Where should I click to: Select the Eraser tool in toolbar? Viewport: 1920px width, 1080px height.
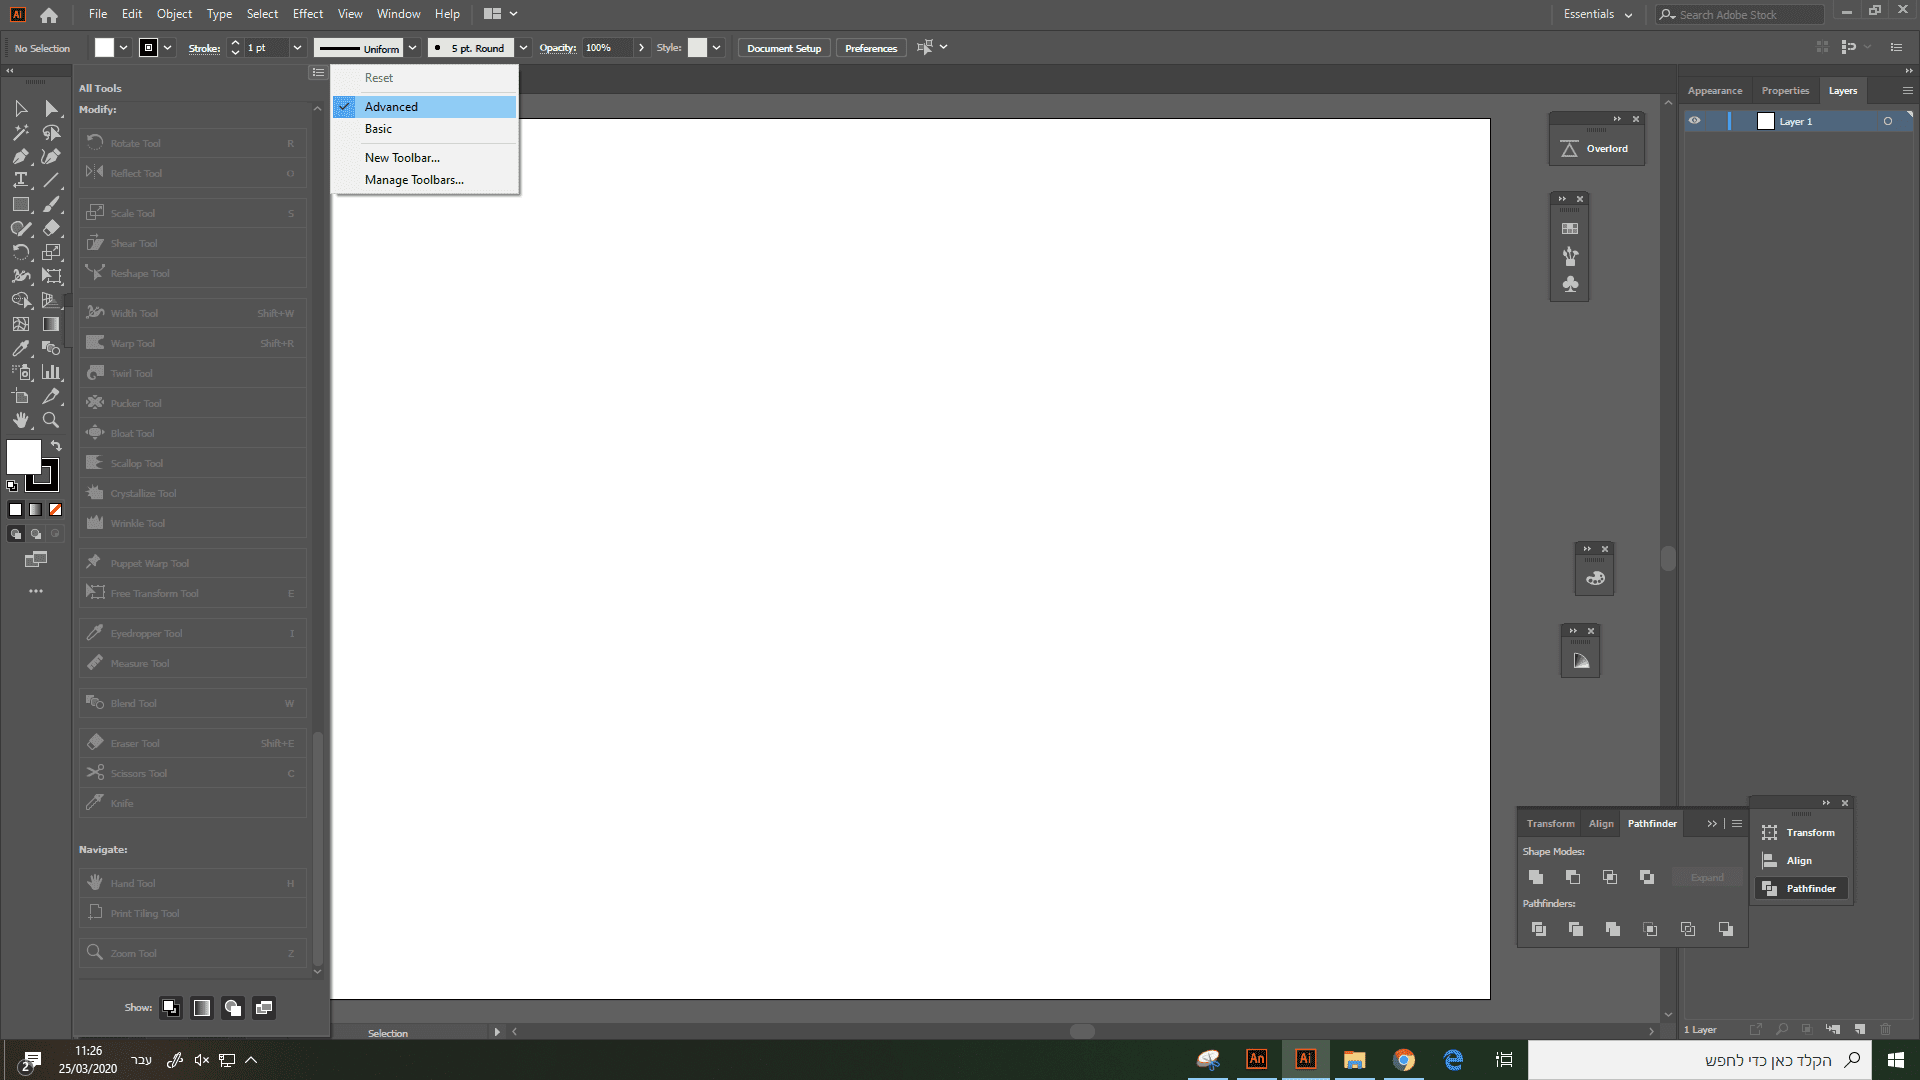[51, 228]
